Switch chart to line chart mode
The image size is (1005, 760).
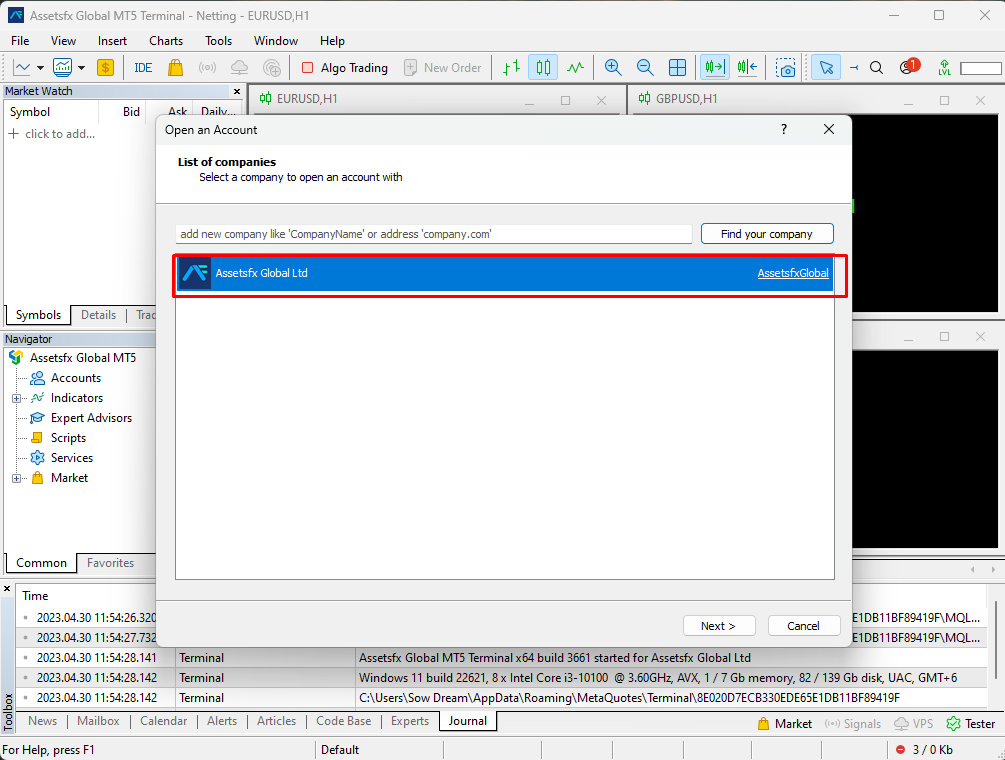(x=576, y=67)
